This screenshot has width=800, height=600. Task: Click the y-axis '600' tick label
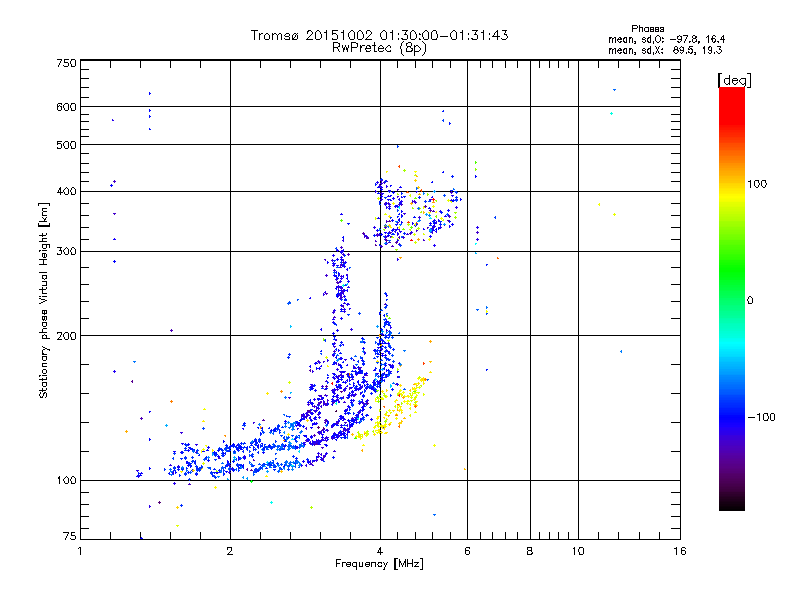pyautogui.click(x=66, y=107)
